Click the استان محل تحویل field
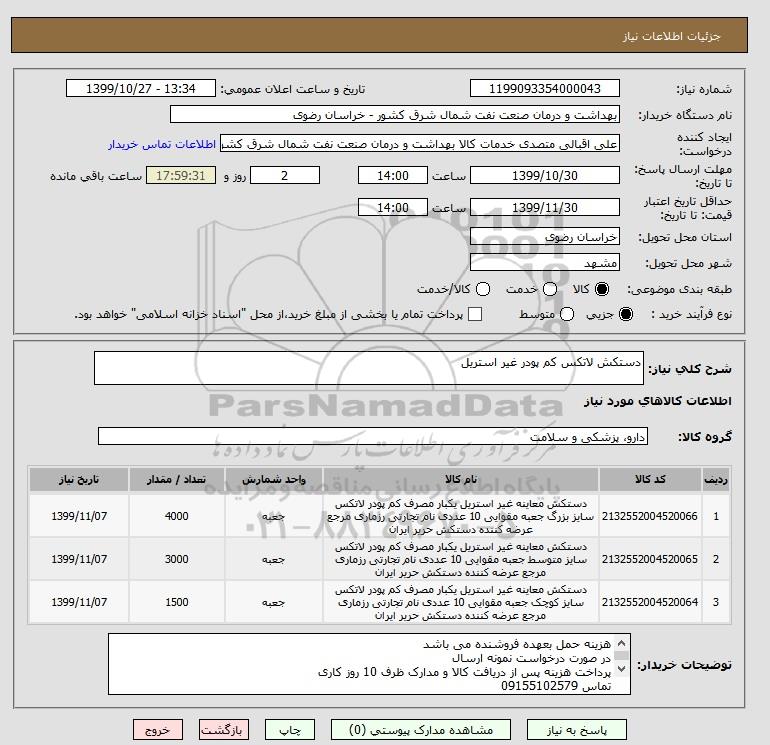 coord(545,237)
